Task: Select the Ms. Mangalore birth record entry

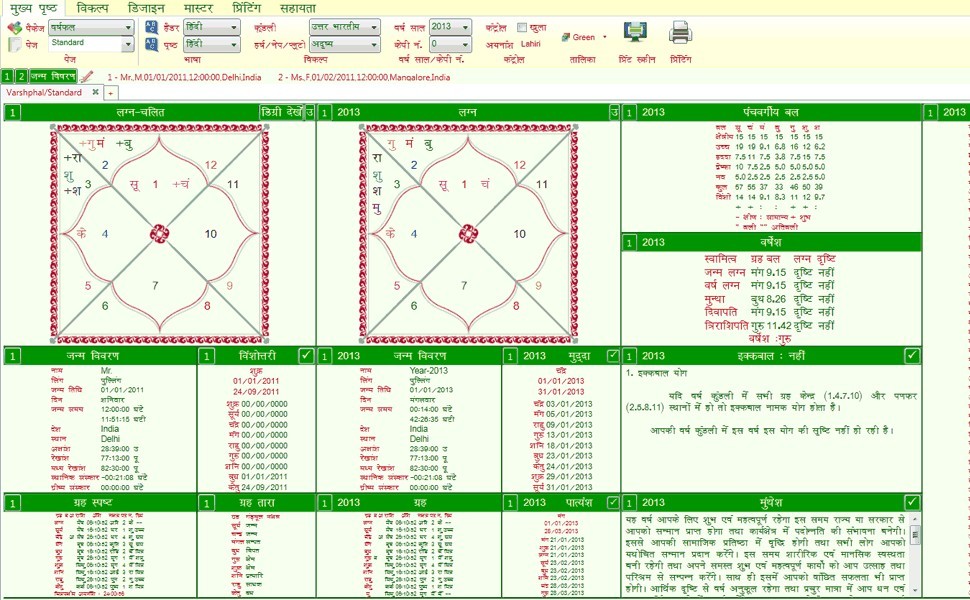Action: (x=364, y=77)
